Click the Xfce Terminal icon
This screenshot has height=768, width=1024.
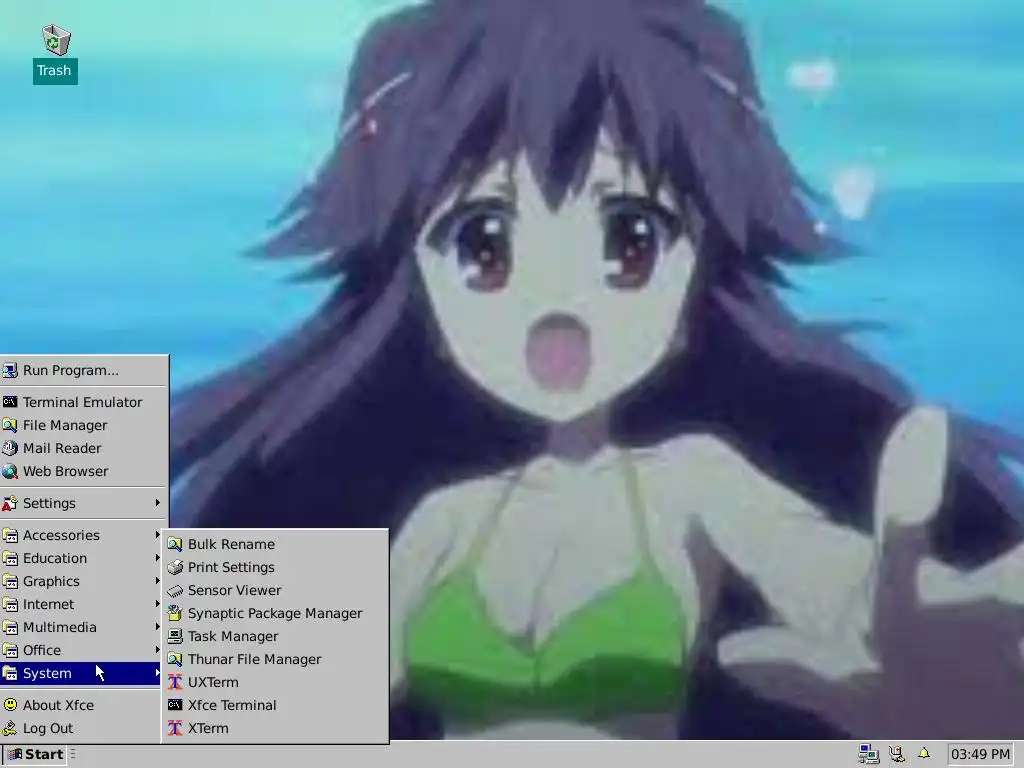point(174,705)
